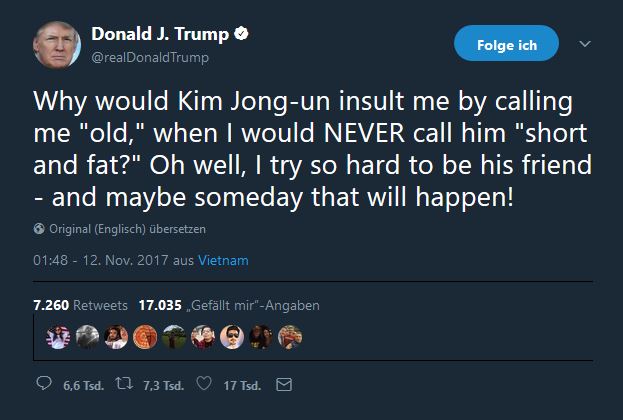Open the "Vietnam" location link
The image size is (623, 420).
click(223, 260)
